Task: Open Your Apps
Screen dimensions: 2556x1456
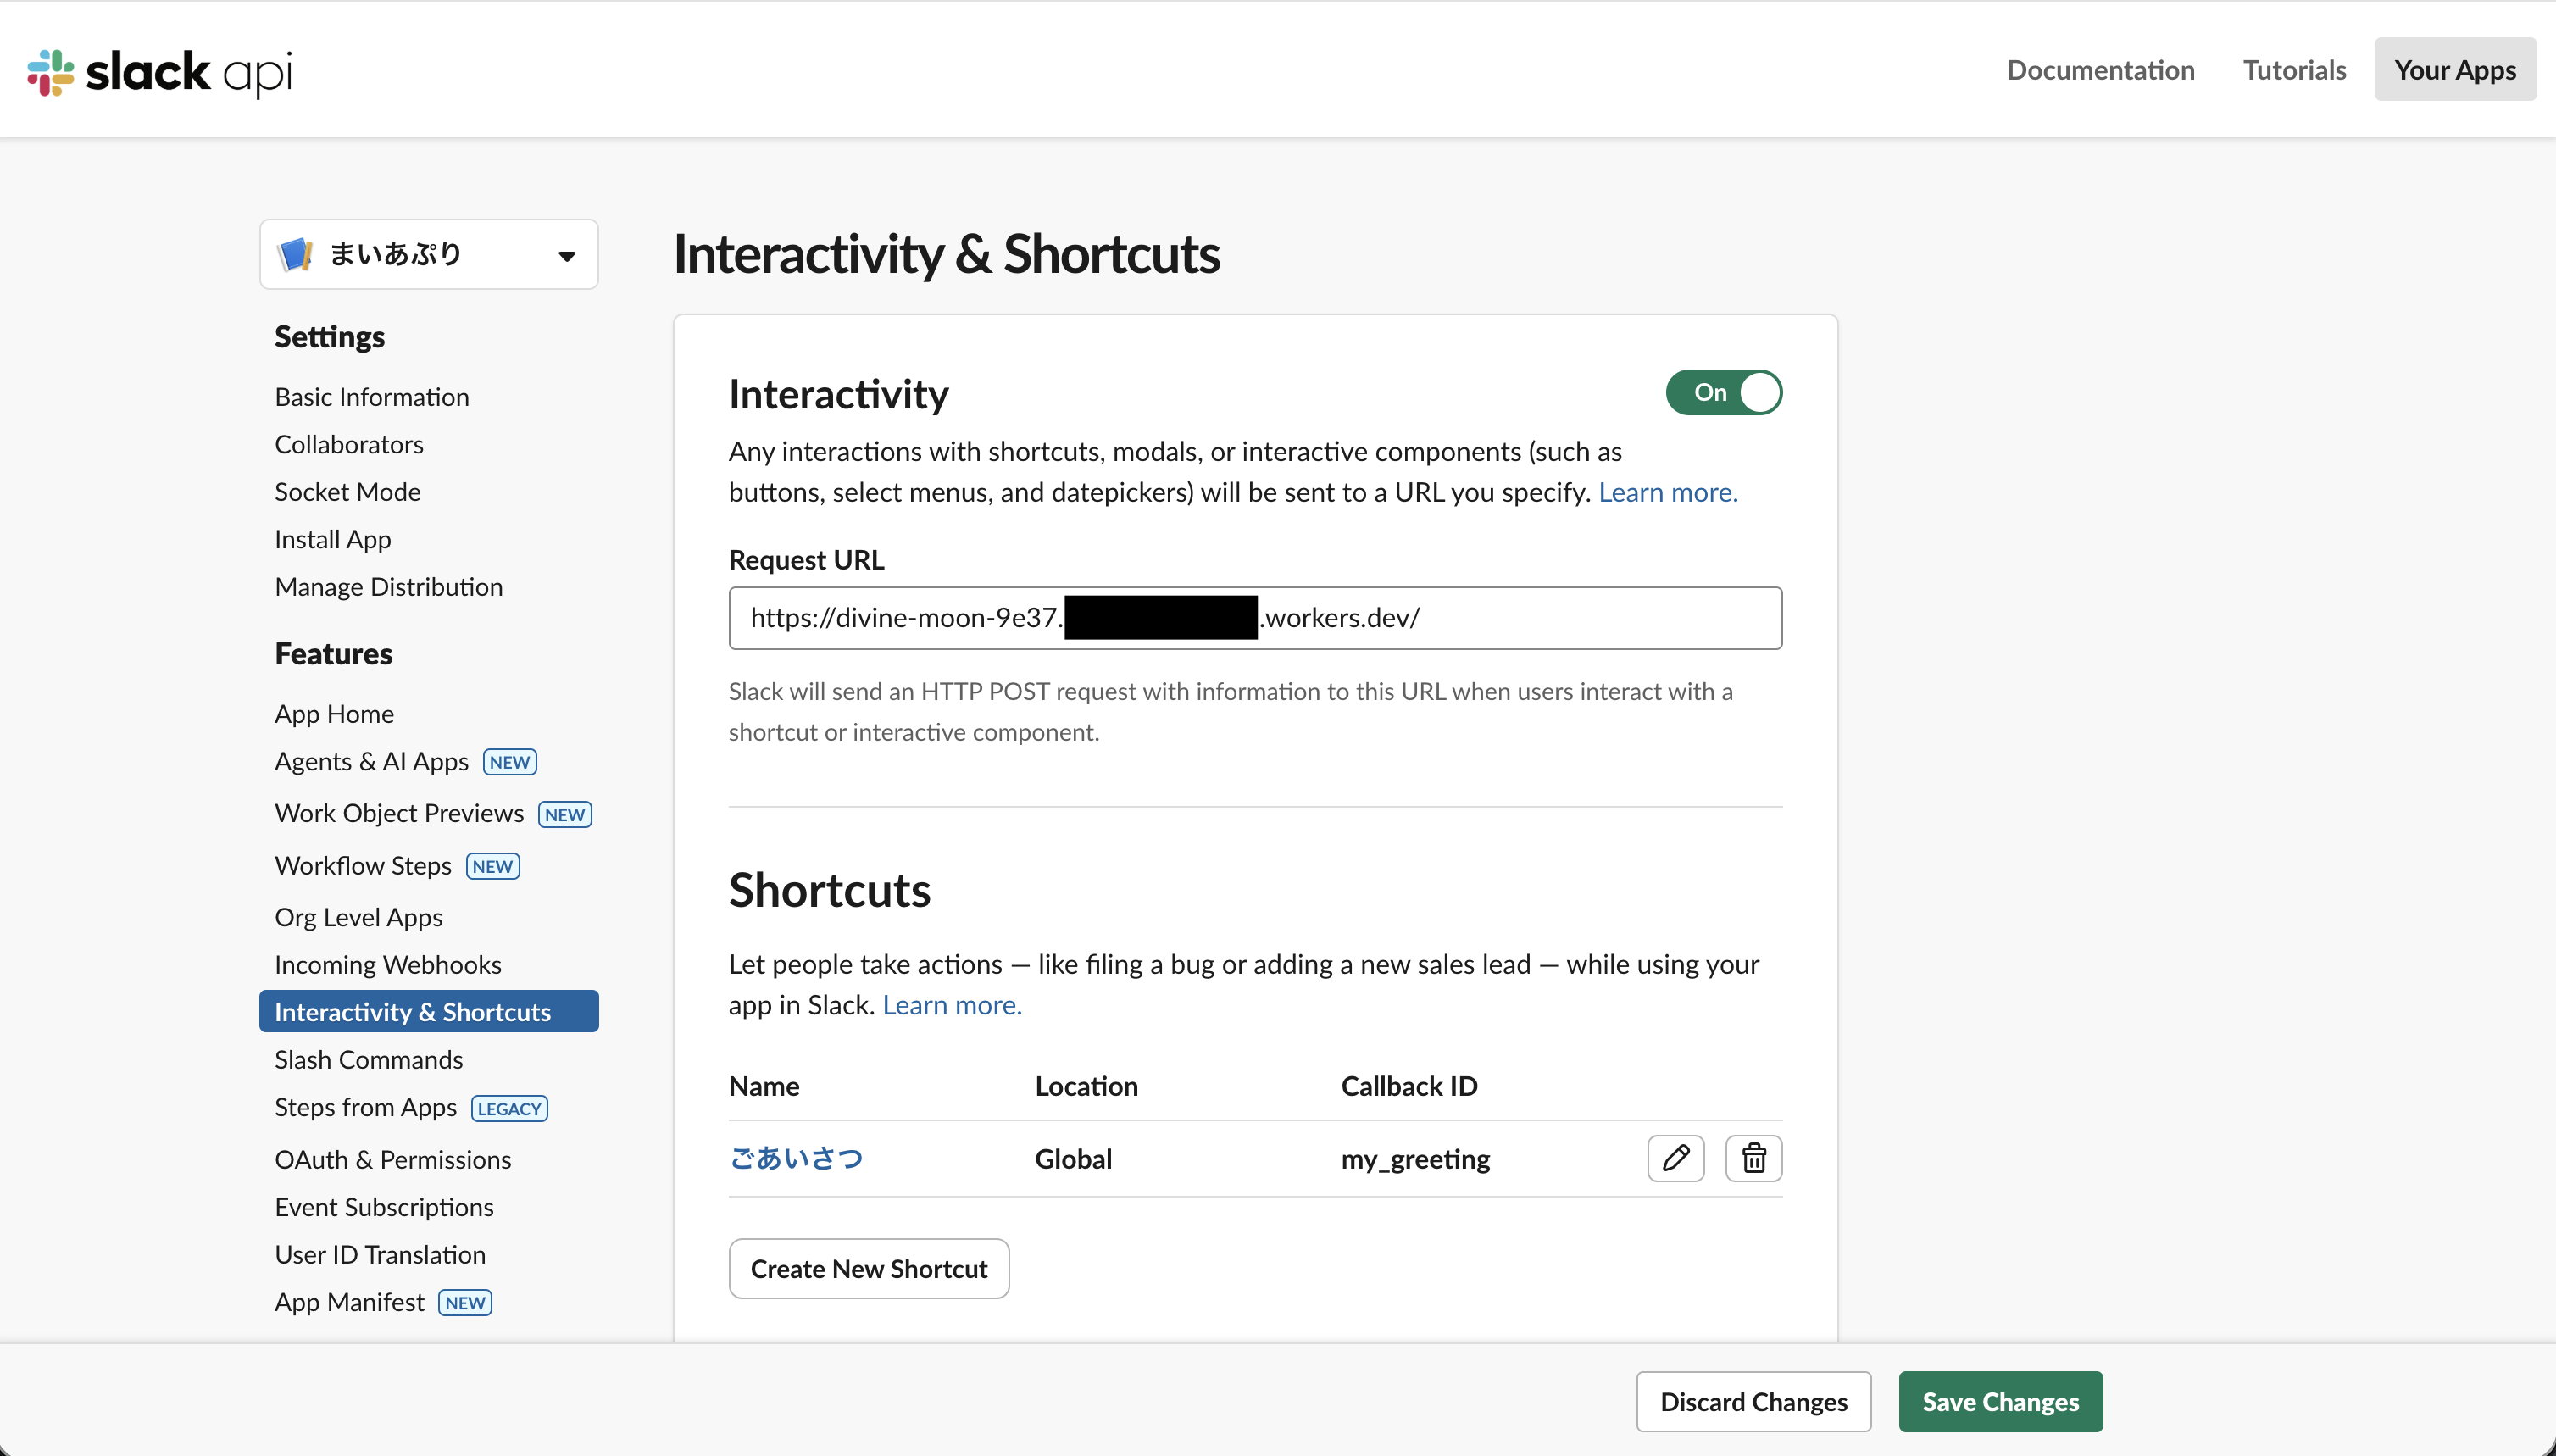Action: 2455,69
